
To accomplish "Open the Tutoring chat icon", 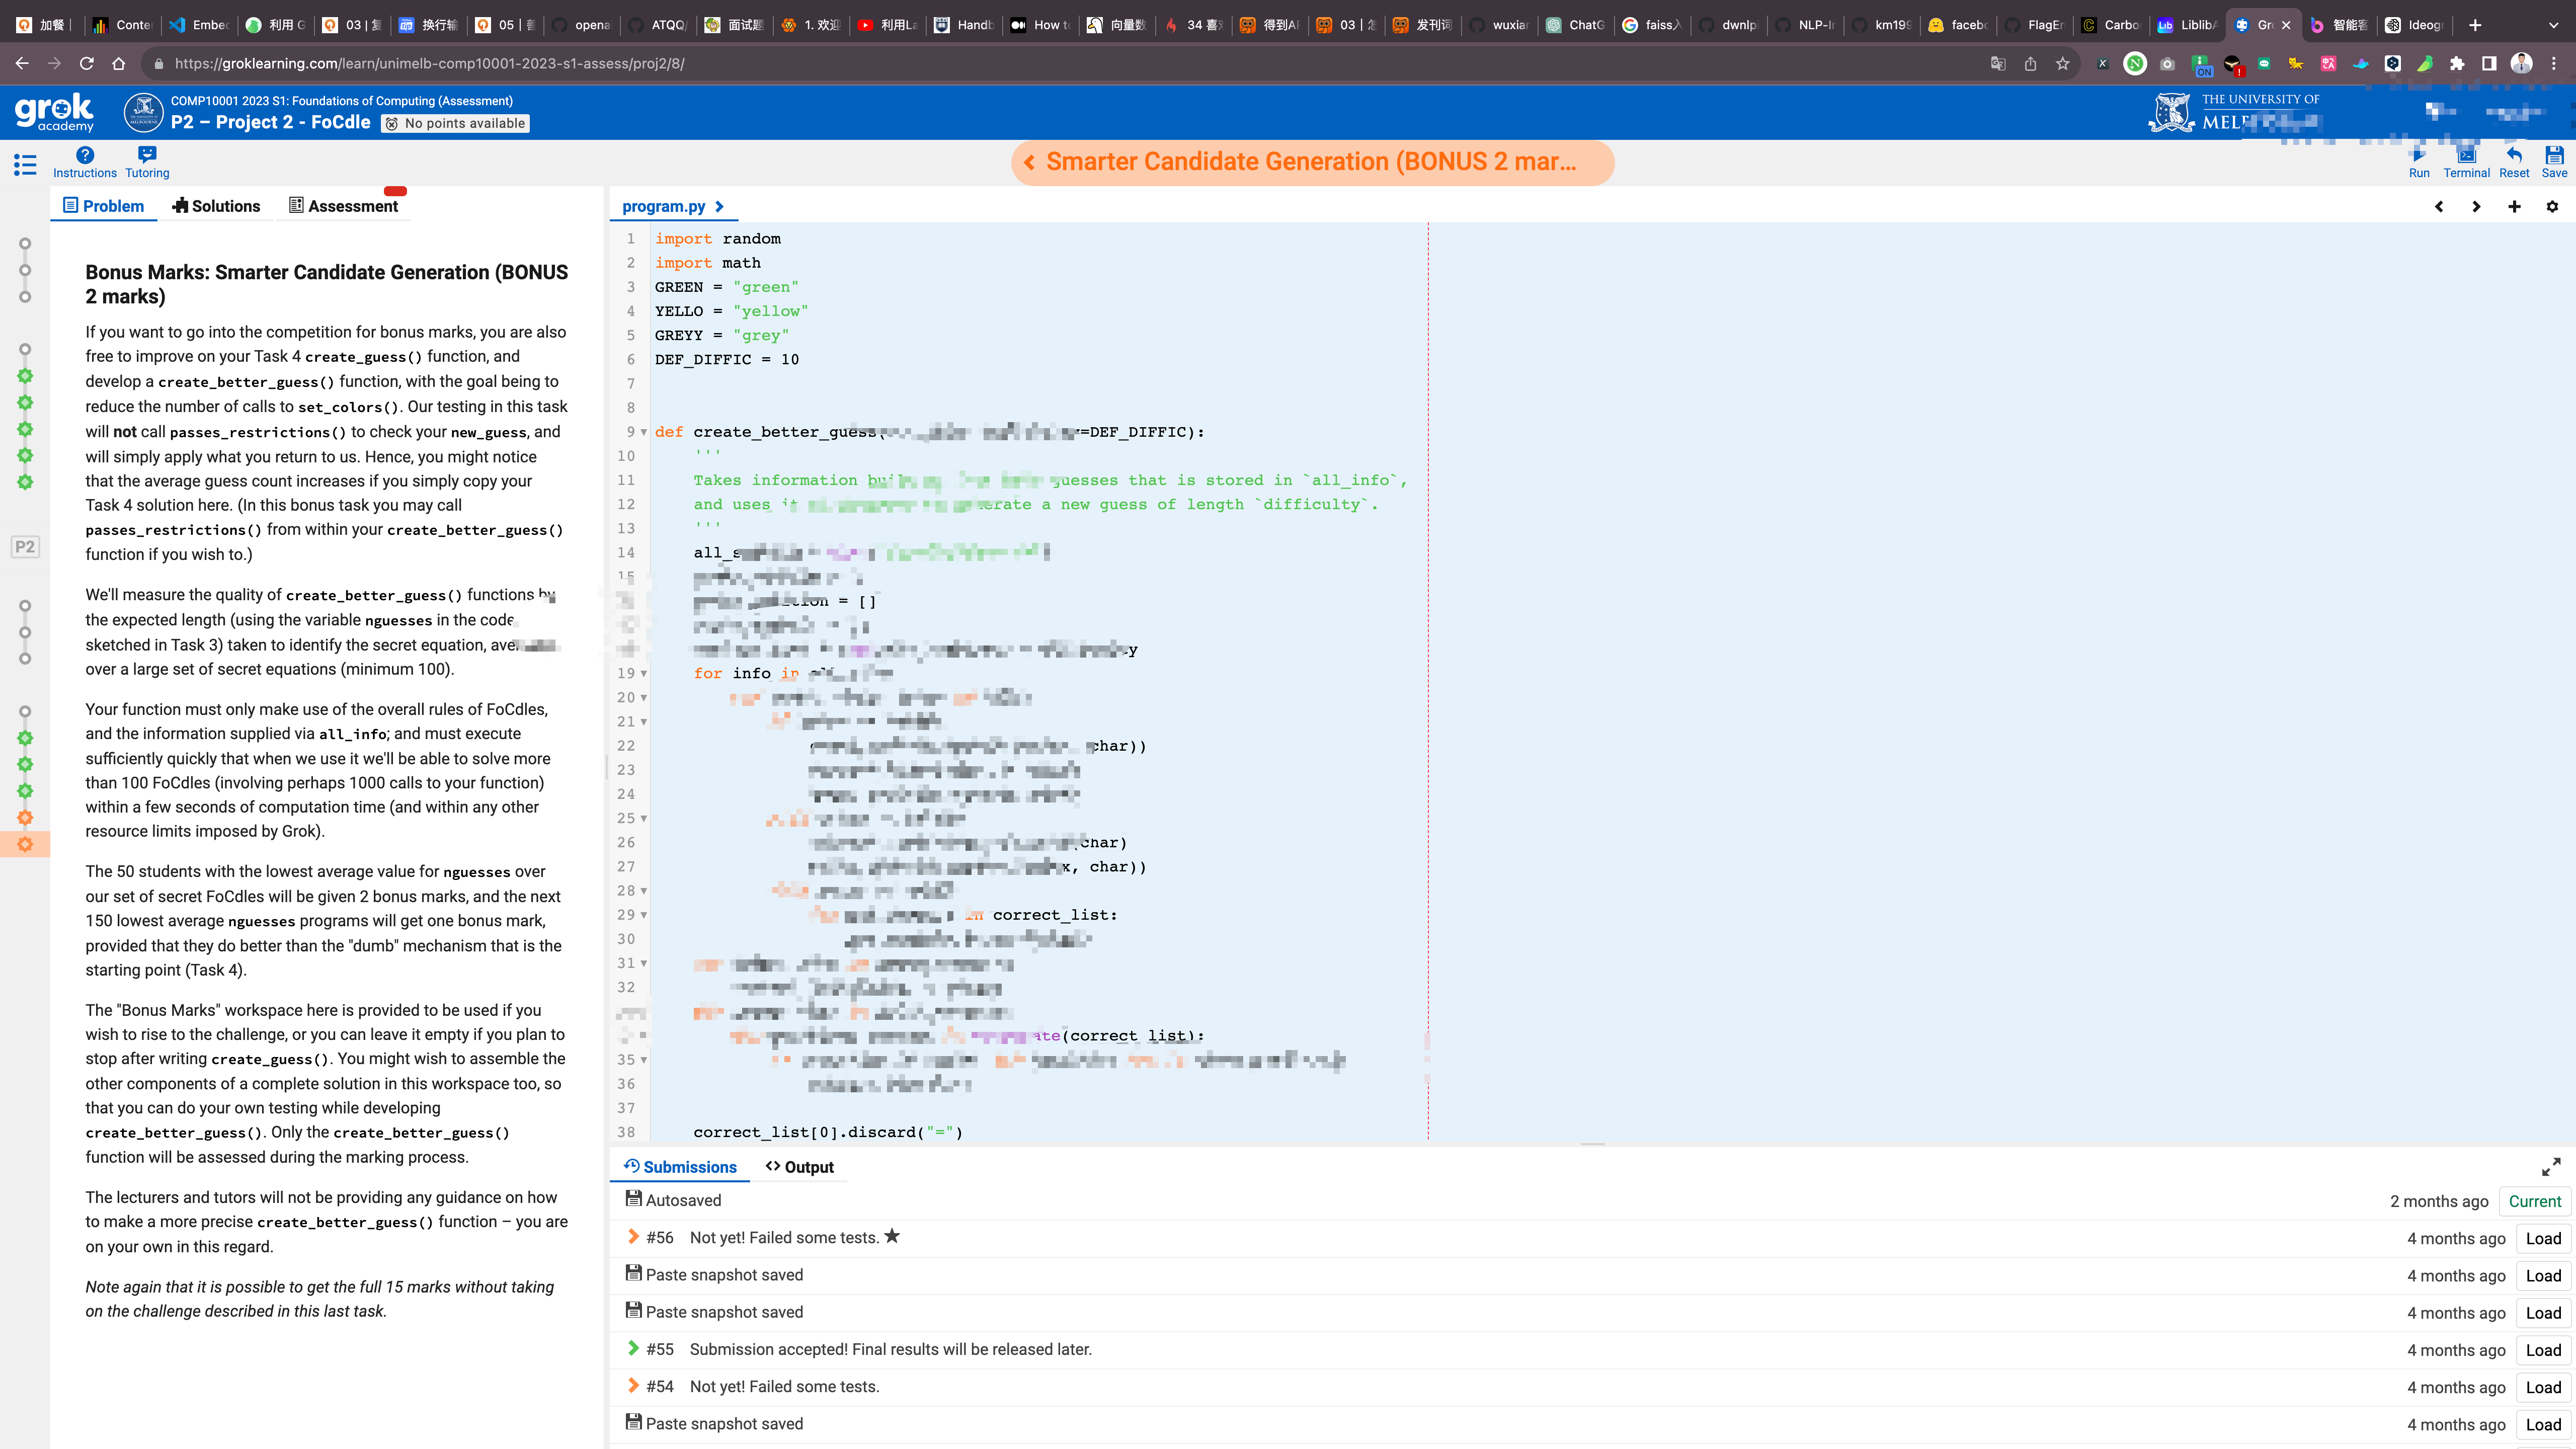I will pos(147,162).
